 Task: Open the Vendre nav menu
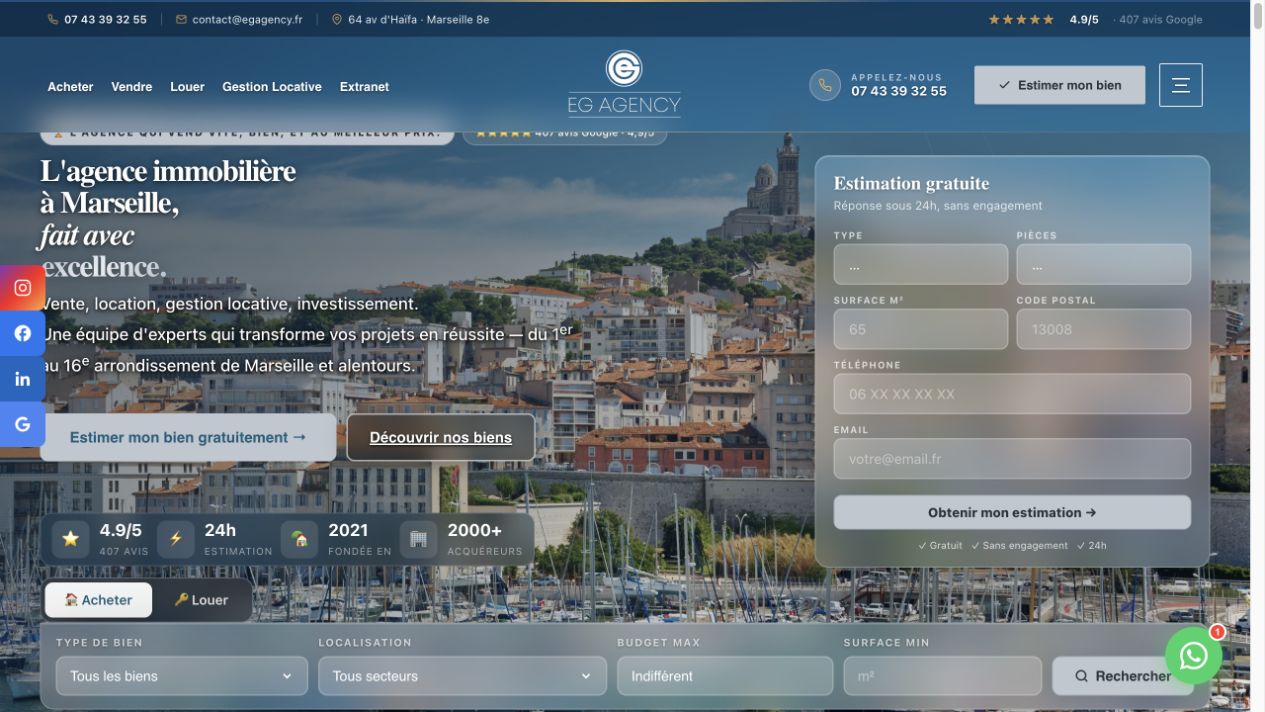131,87
